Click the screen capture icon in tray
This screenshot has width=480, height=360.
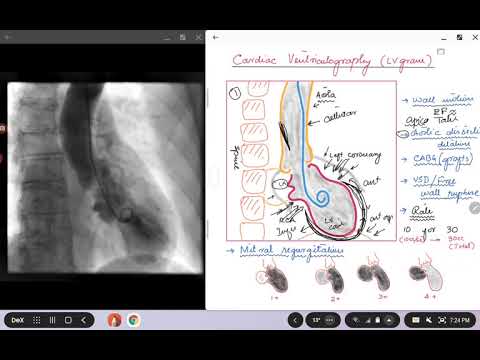pyautogui.click(x=442, y=320)
